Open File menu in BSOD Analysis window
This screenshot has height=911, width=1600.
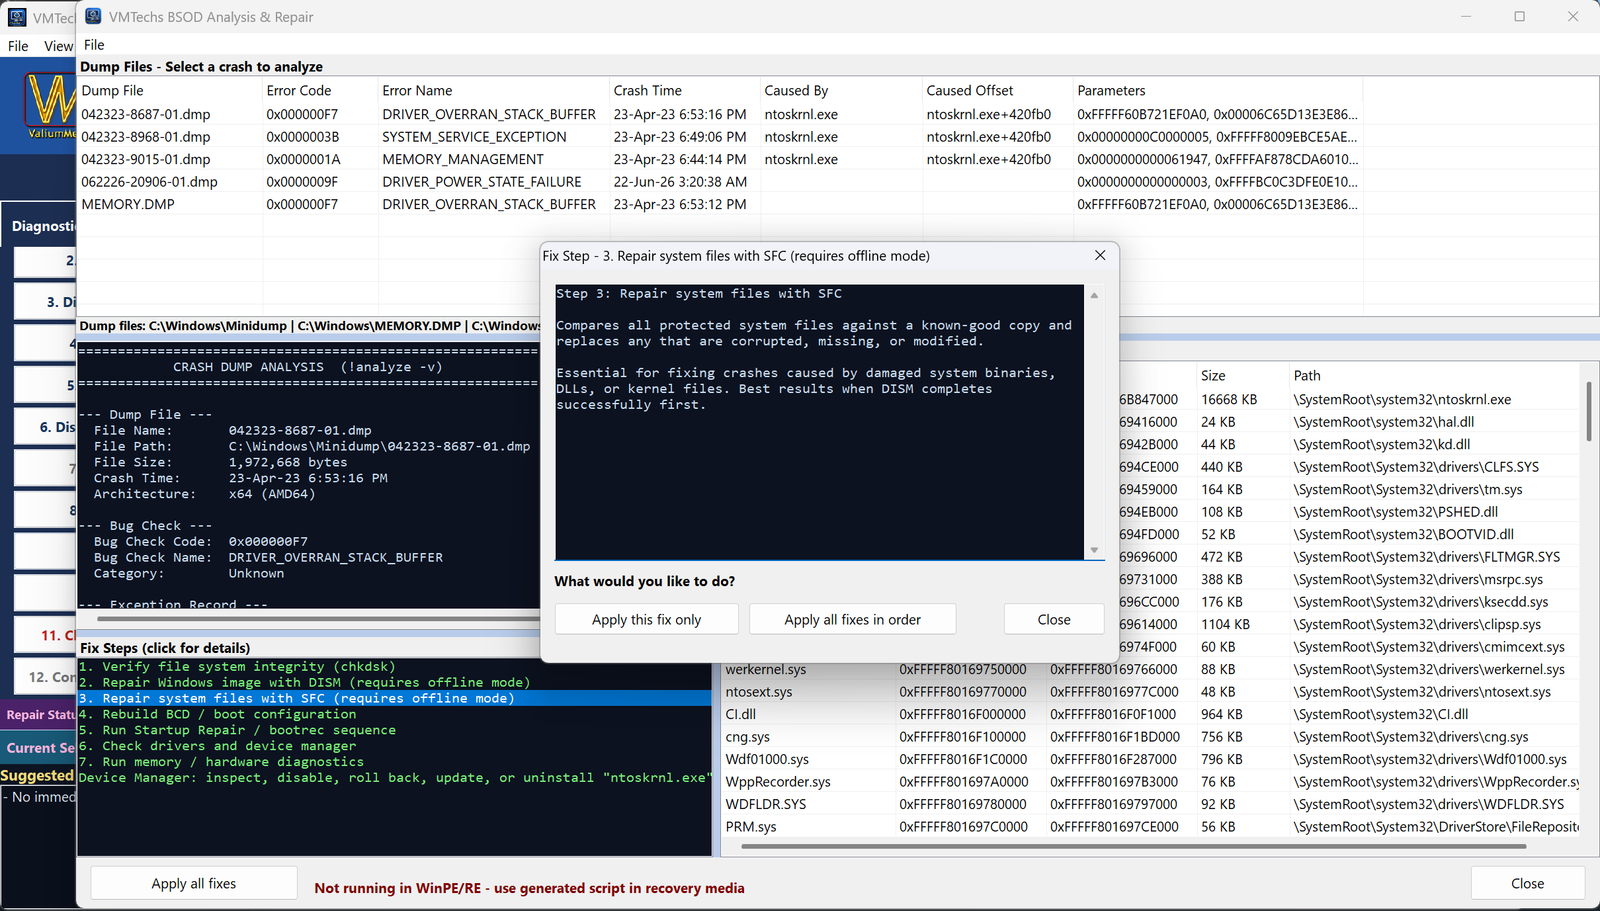pyautogui.click(x=94, y=45)
